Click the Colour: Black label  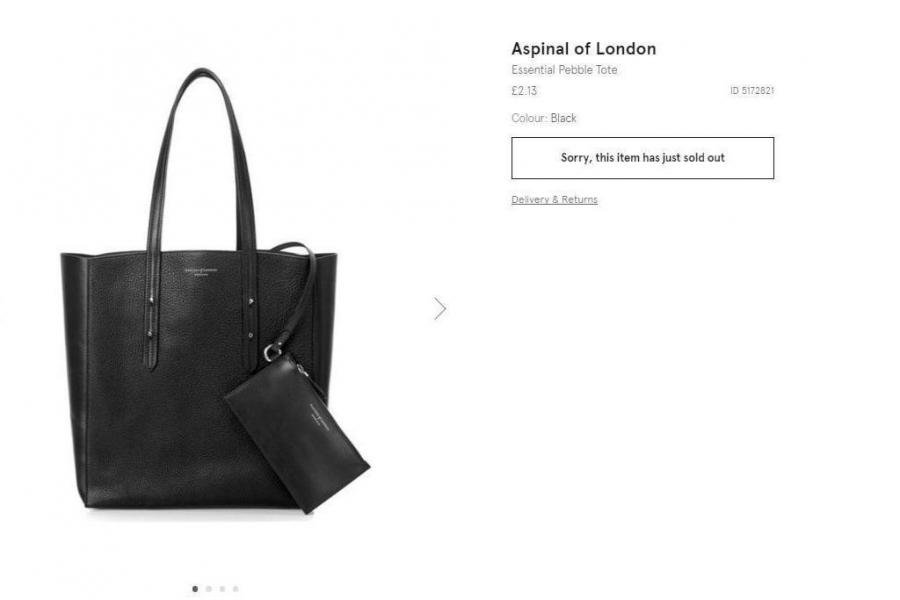(x=544, y=118)
